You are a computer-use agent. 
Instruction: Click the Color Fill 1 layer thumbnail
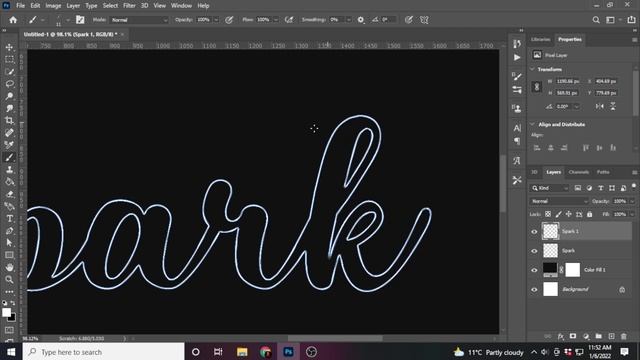coord(550,270)
